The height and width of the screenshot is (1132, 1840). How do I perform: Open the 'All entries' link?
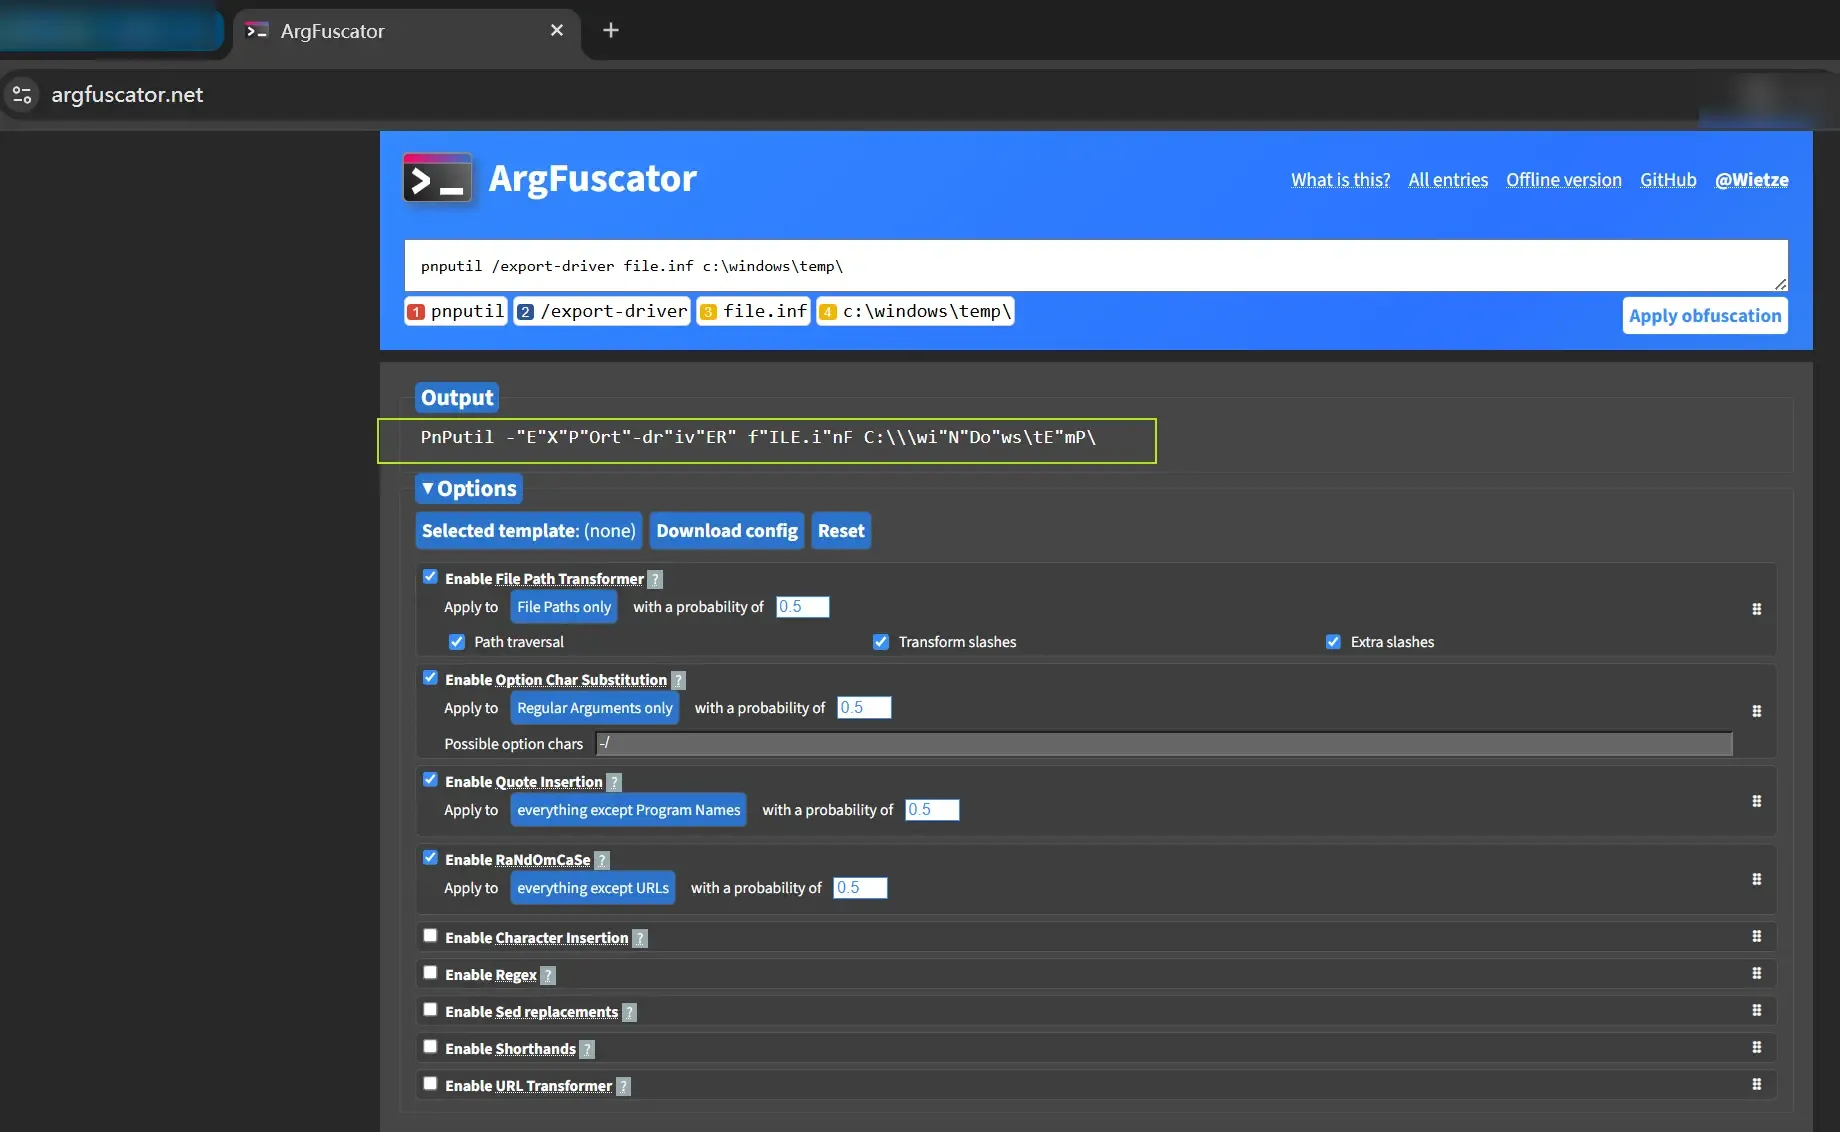tap(1448, 180)
